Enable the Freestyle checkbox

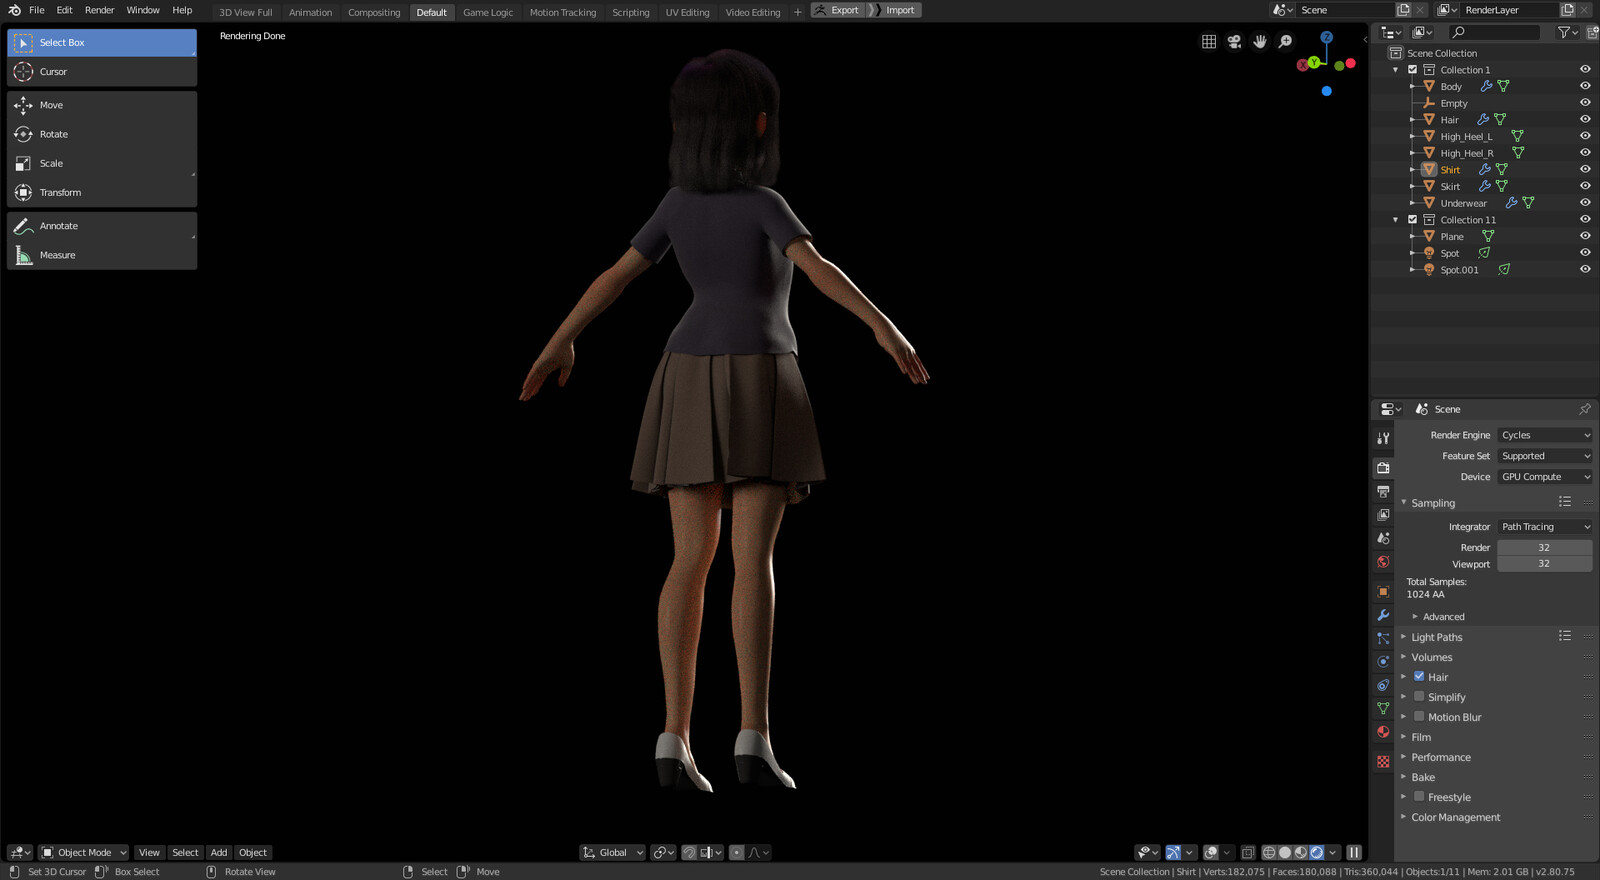(1419, 797)
